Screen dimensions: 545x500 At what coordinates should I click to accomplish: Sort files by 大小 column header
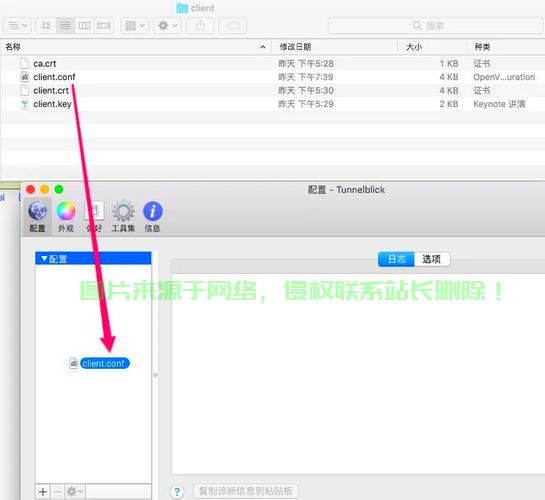click(x=432, y=47)
